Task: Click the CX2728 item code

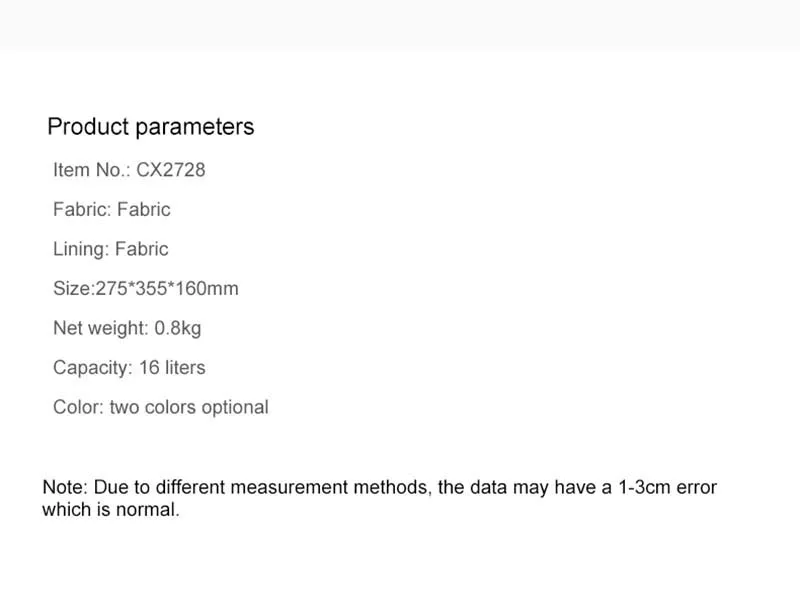Action: pyautogui.click(x=171, y=170)
